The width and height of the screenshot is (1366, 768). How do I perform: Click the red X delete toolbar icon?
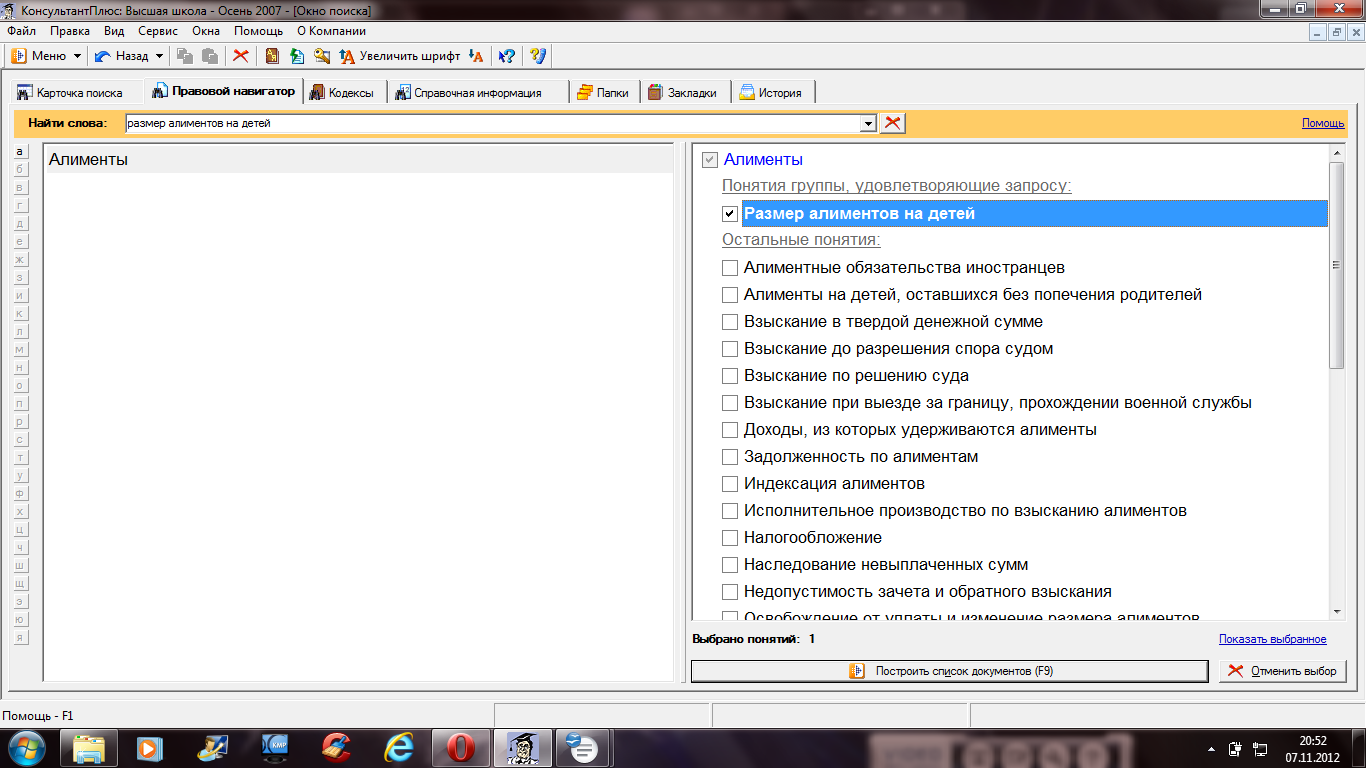pos(241,56)
